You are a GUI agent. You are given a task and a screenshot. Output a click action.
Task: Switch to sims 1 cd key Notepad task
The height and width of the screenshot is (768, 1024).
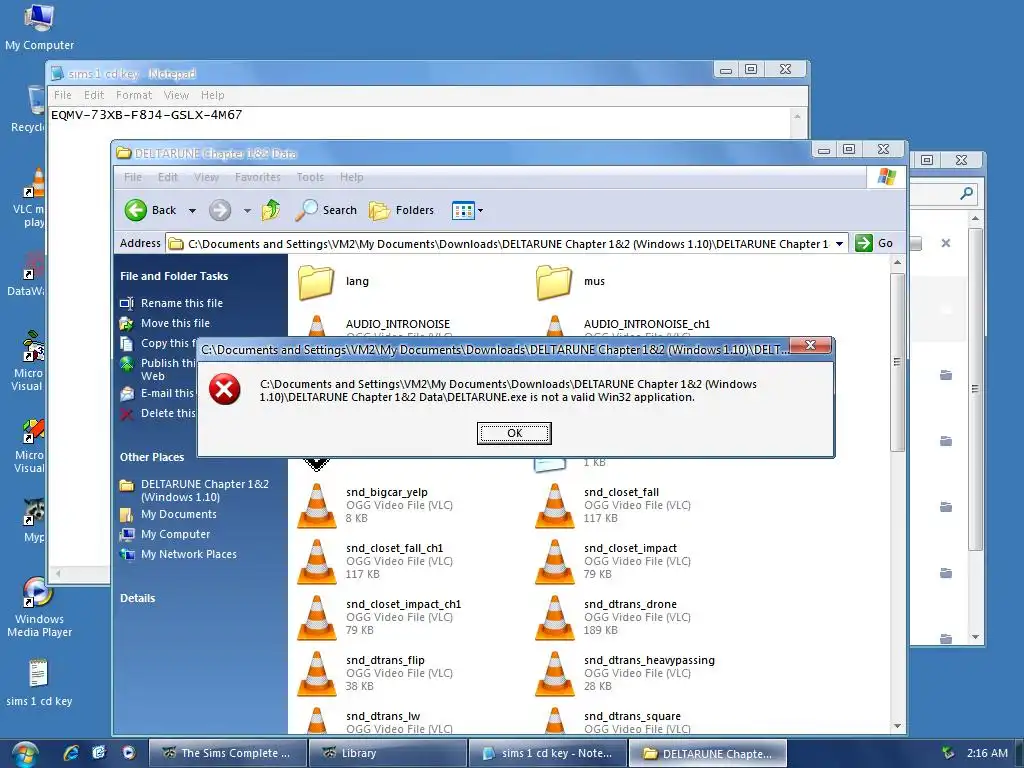pyautogui.click(x=547, y=754)
